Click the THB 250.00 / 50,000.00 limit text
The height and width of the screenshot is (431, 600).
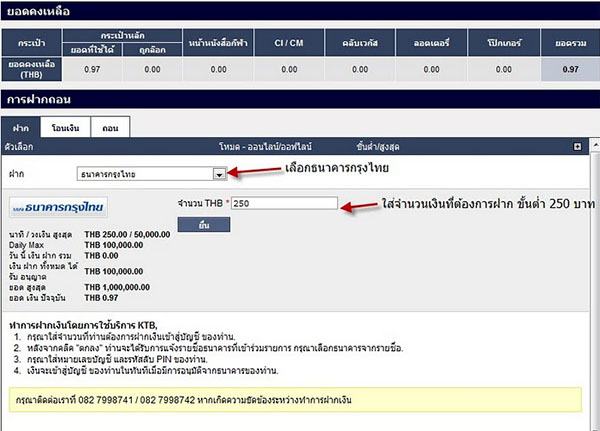(x=127, y=234)
